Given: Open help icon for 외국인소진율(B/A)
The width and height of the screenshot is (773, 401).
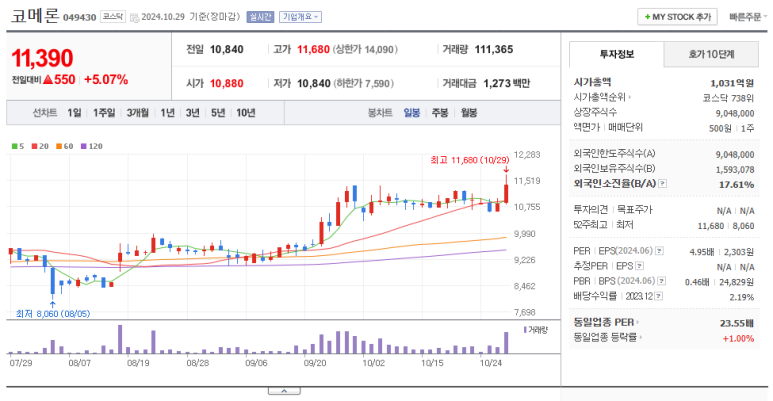Looking at the screenshot, I should click(x=663, y=183).
